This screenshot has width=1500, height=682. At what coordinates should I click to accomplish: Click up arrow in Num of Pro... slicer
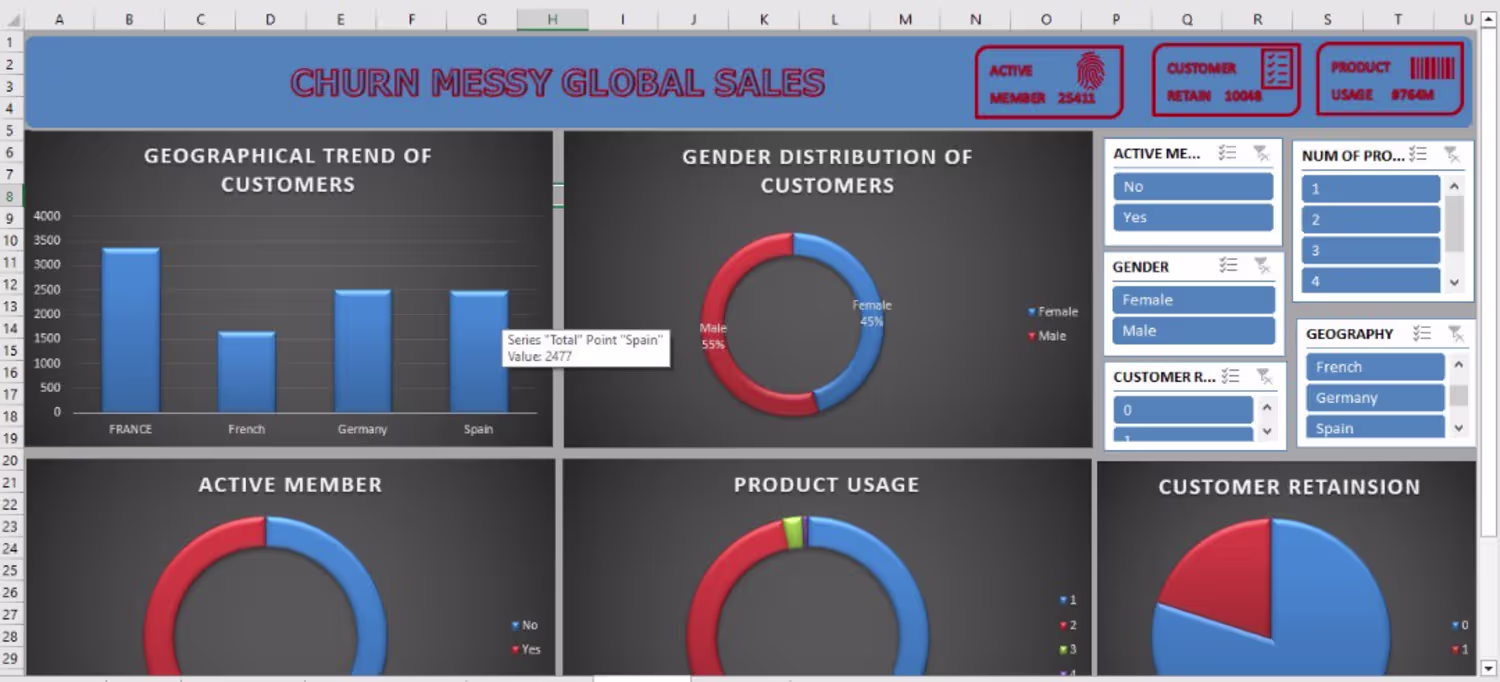1455,186
